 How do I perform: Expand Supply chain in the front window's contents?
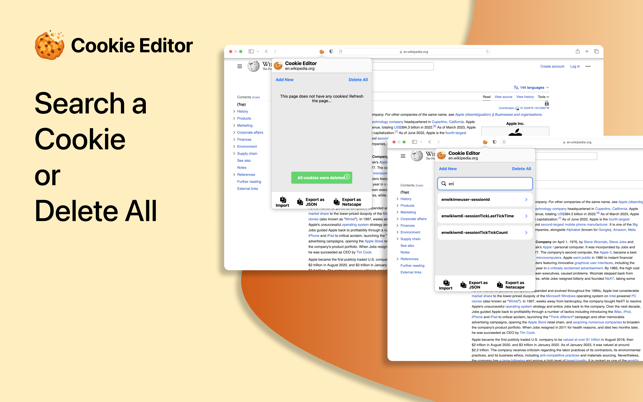(x=397, y=239)
